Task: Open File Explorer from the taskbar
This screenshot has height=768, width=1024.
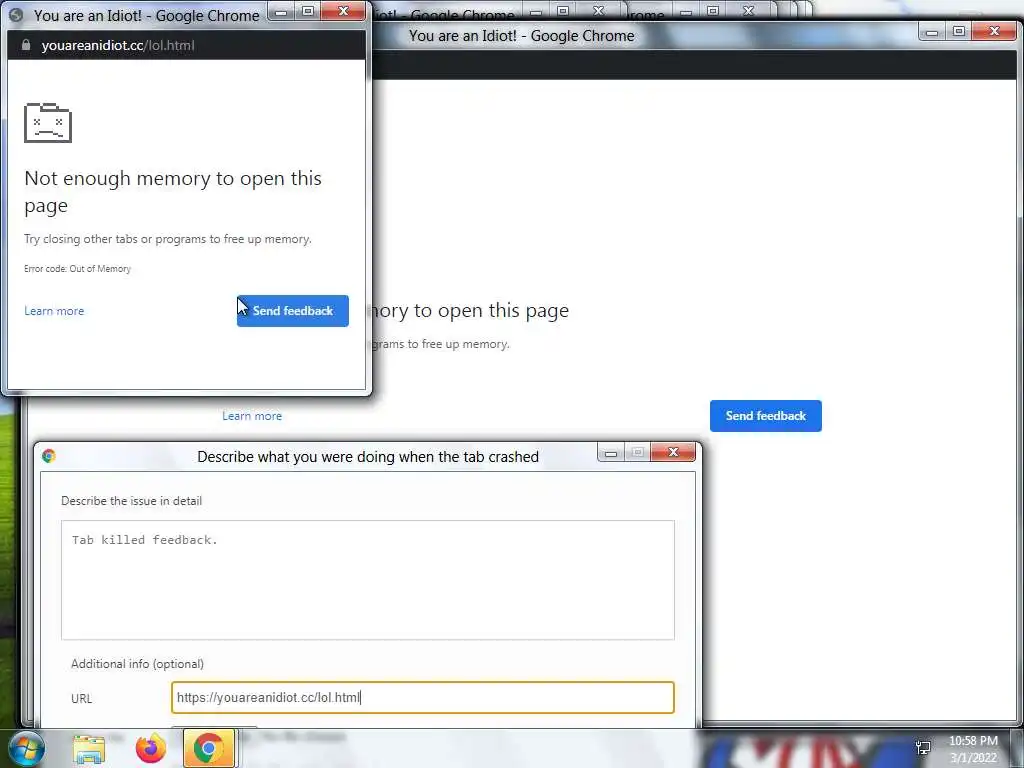Action: click(89, 749)
